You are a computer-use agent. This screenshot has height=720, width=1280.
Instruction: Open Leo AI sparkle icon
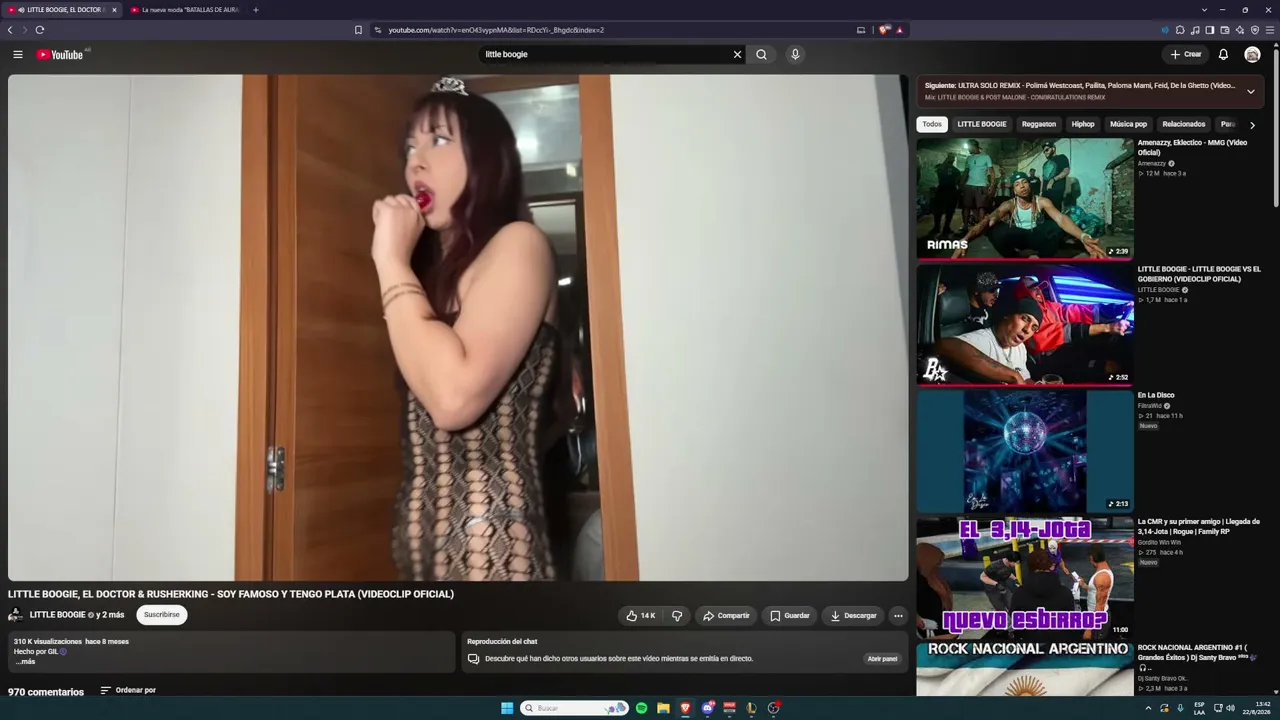tap(1240, 30)
